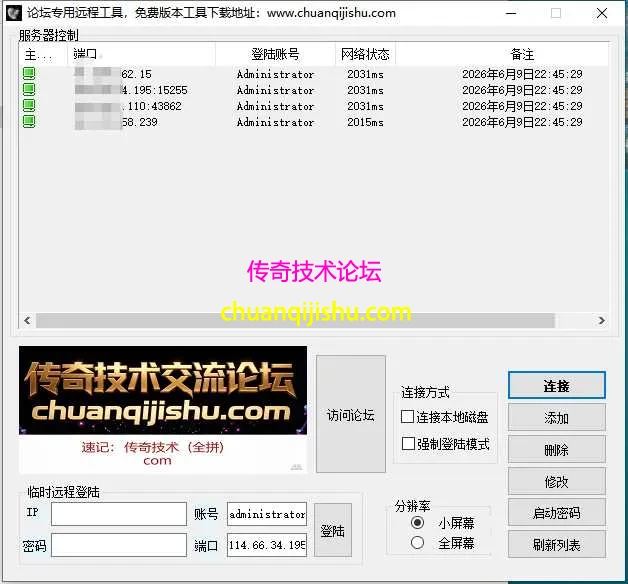Focus the 账号 field containing administrator
The image size is (628, 584).
pyautogui.click(x=267, y=514)
